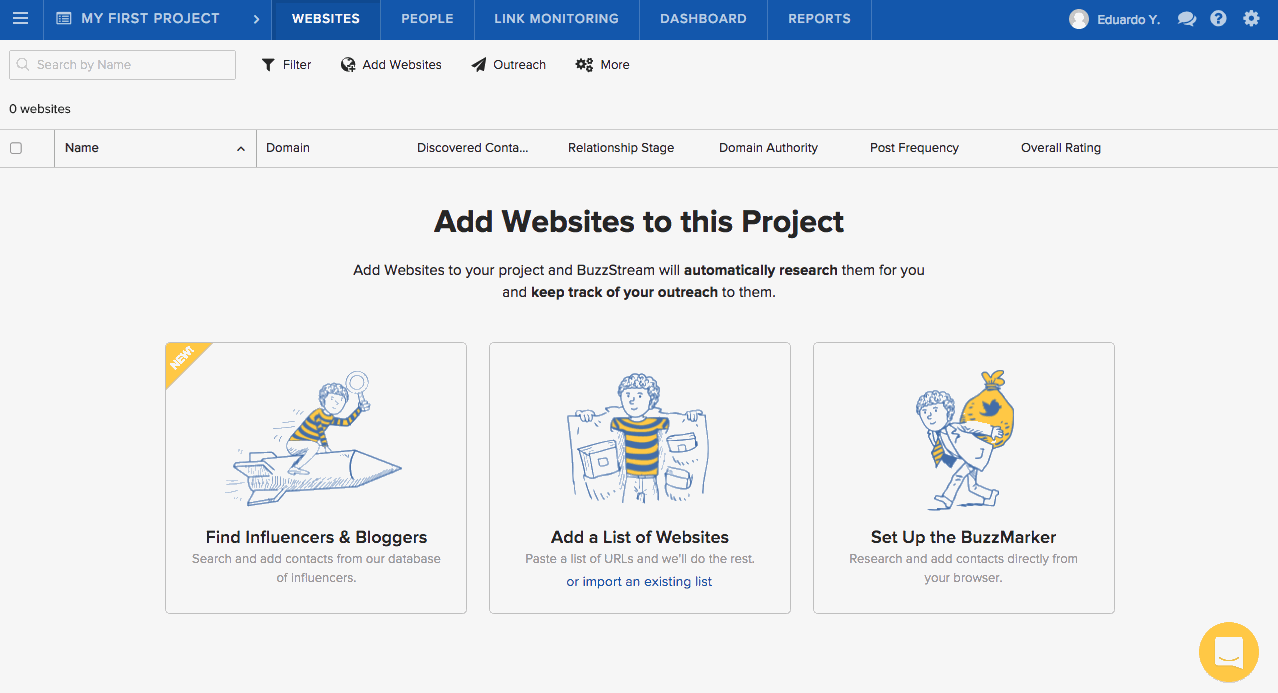The width and height of the screenshot is (1278, 693).
Task: Open My First Project selector
Action: pos(150,19)
